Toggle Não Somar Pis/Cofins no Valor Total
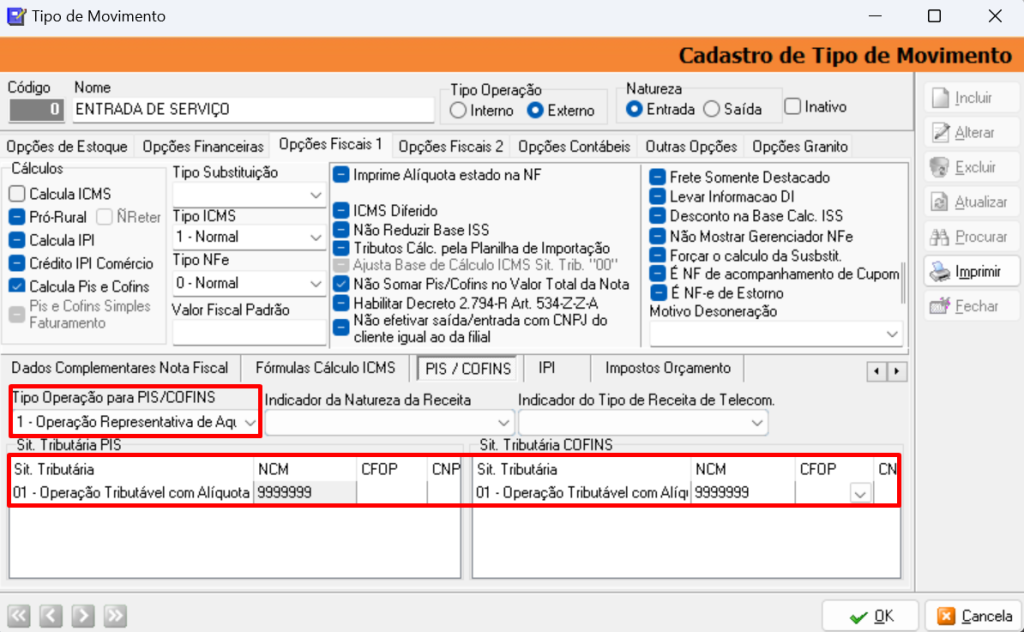 [341, 284]
